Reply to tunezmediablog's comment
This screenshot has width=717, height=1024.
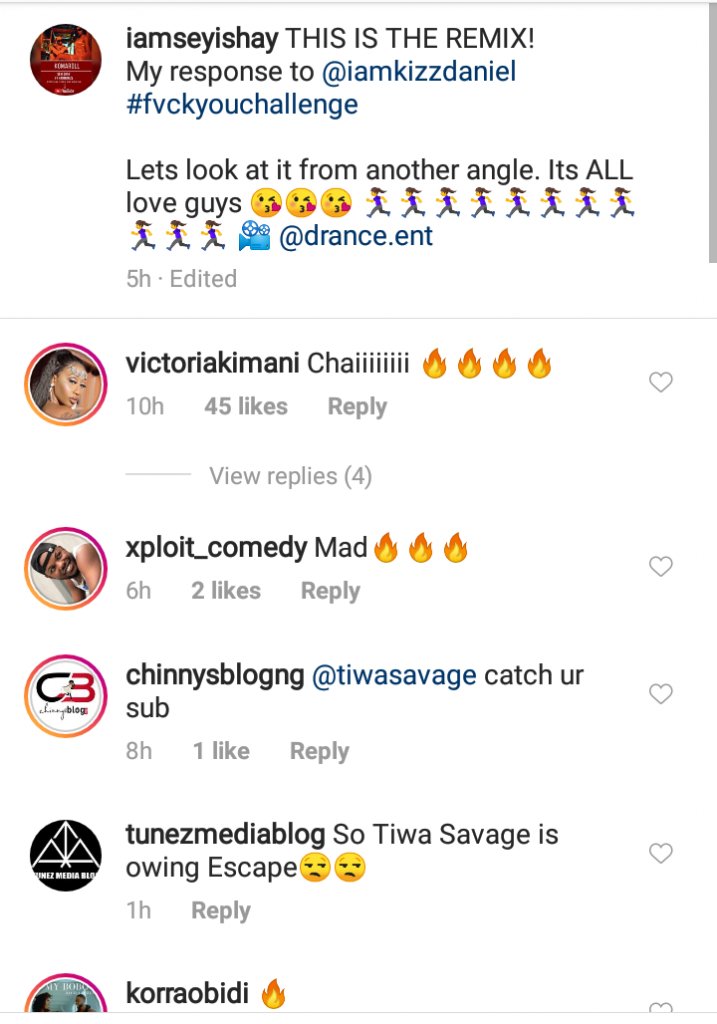point(221,911)
